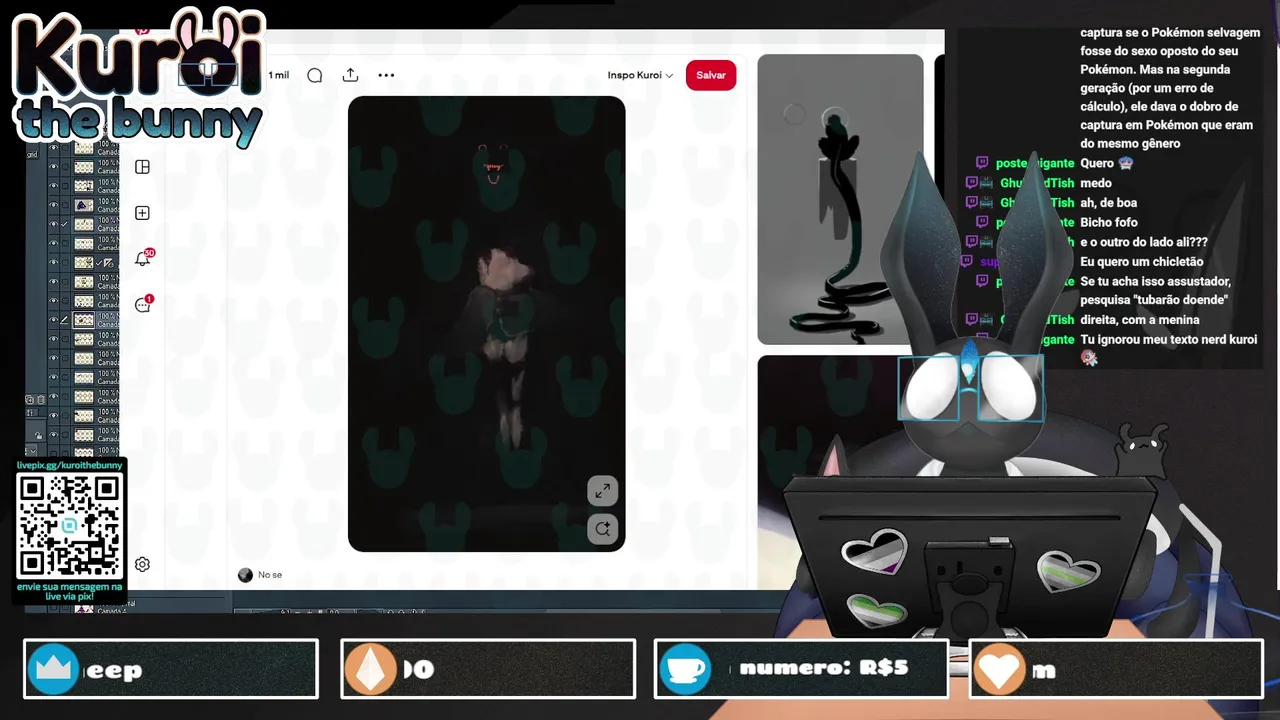Click the Quero chat message

[x=1106, y=163]
